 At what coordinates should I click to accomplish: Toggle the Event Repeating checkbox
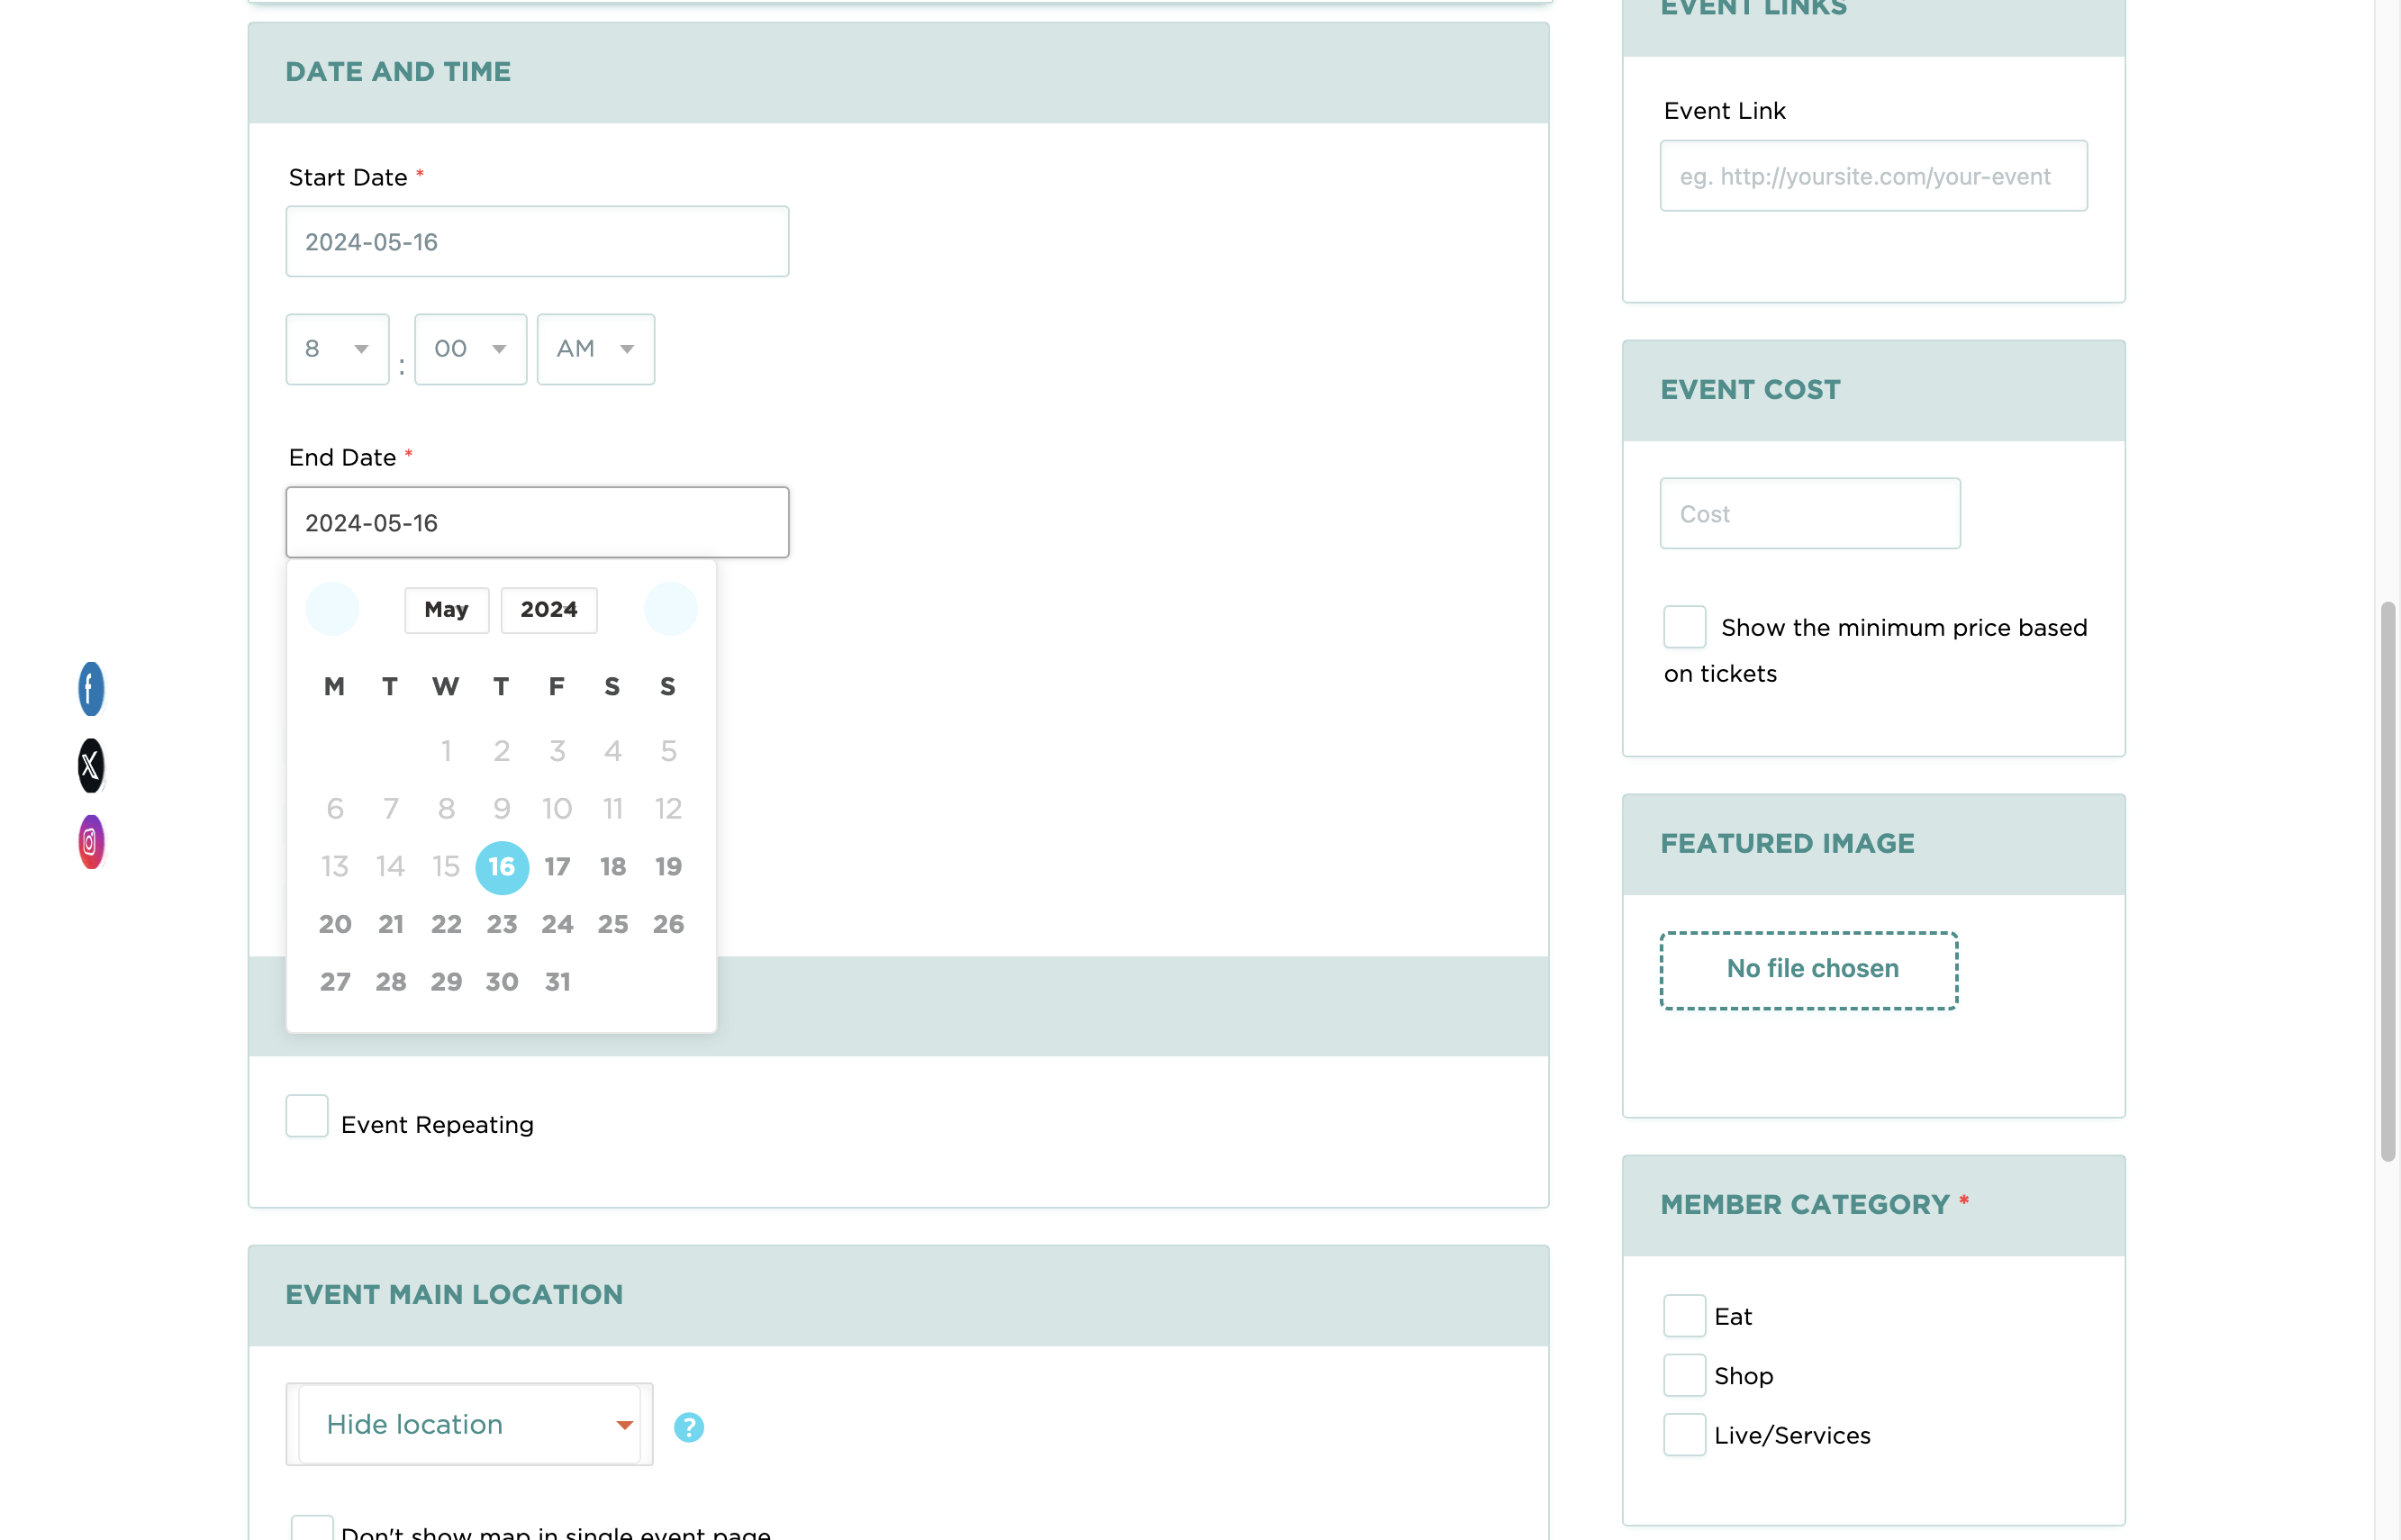click(x=307, y=1116)
